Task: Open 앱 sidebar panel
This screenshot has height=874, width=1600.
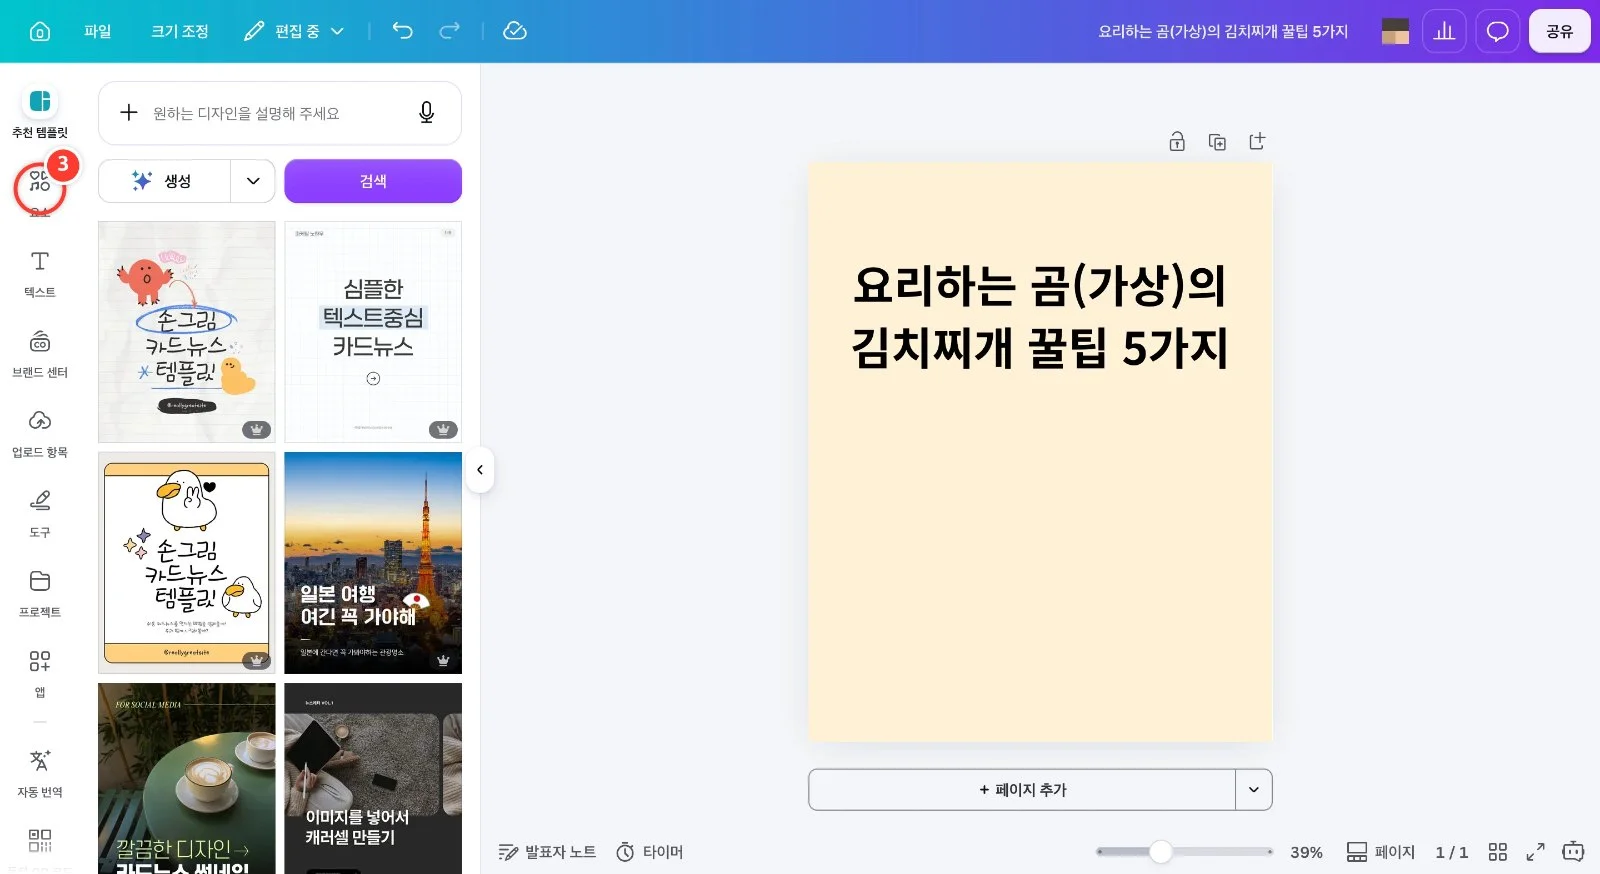Action: [40, 674]
